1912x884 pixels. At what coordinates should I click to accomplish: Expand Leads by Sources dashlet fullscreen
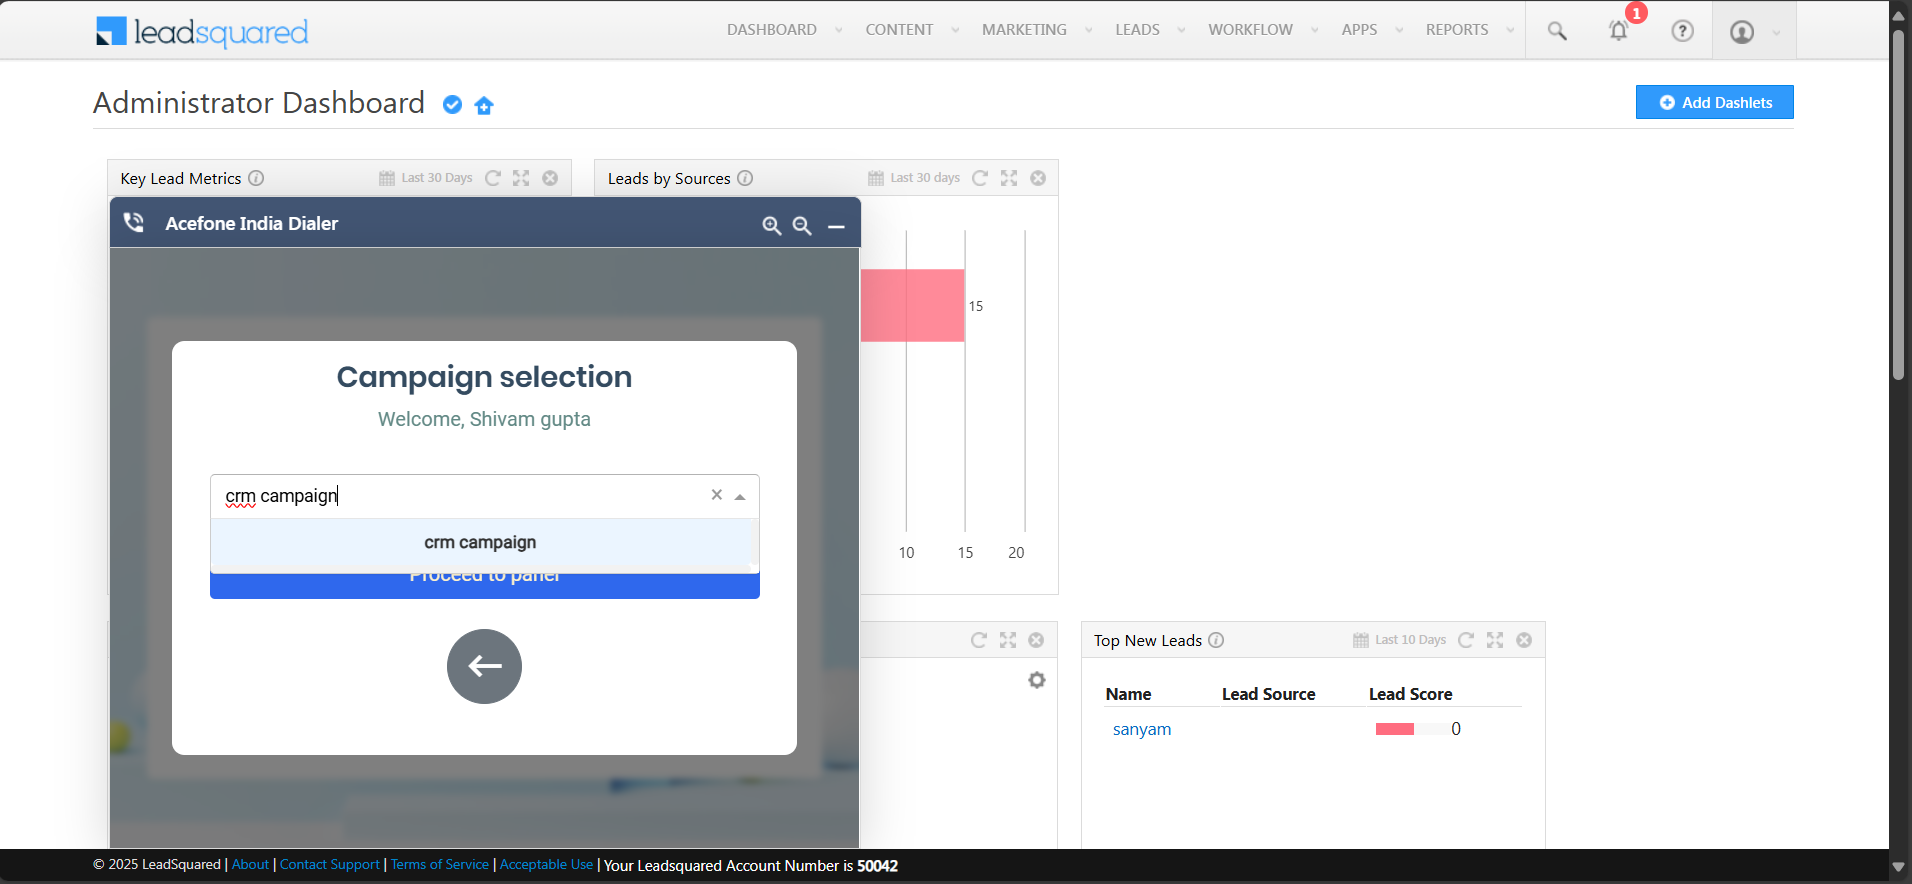(x=1009, y=178)
